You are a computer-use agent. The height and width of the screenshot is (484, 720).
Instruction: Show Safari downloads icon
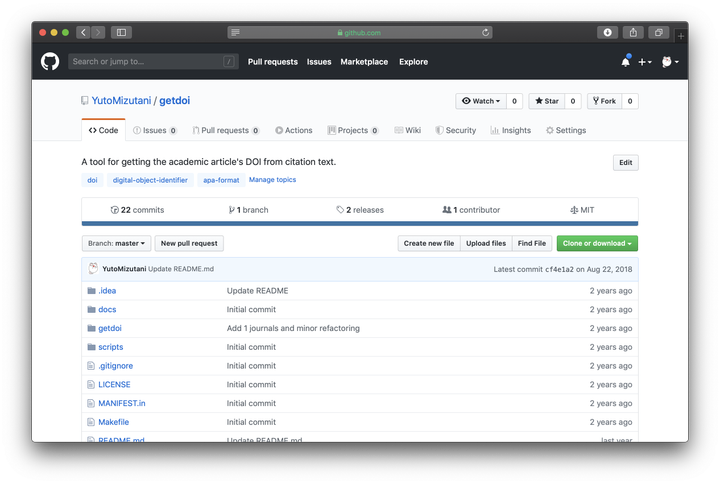[607, 32]
